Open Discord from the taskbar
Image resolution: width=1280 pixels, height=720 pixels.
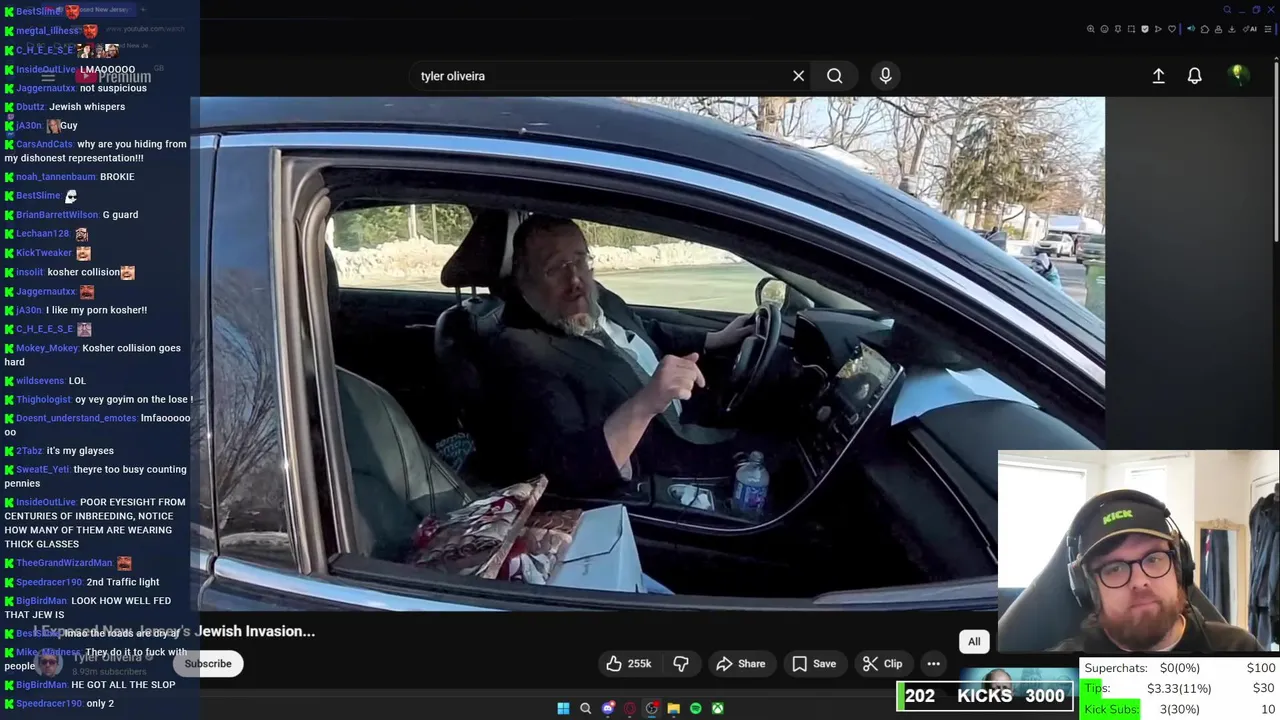tap(607, 708)
